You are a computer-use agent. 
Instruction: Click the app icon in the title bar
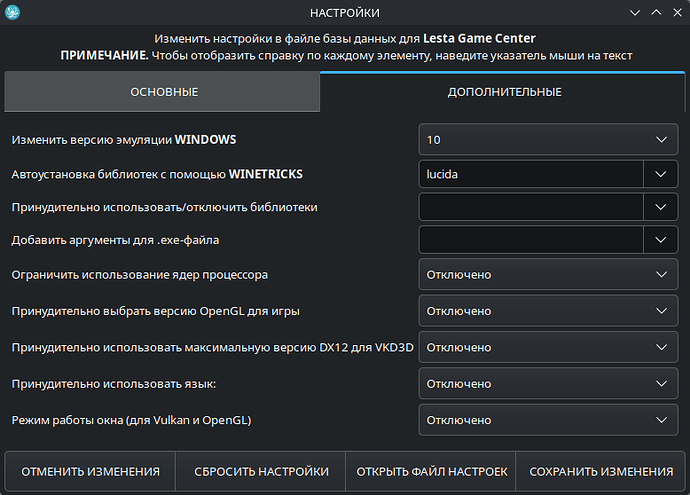click(13, 13)
